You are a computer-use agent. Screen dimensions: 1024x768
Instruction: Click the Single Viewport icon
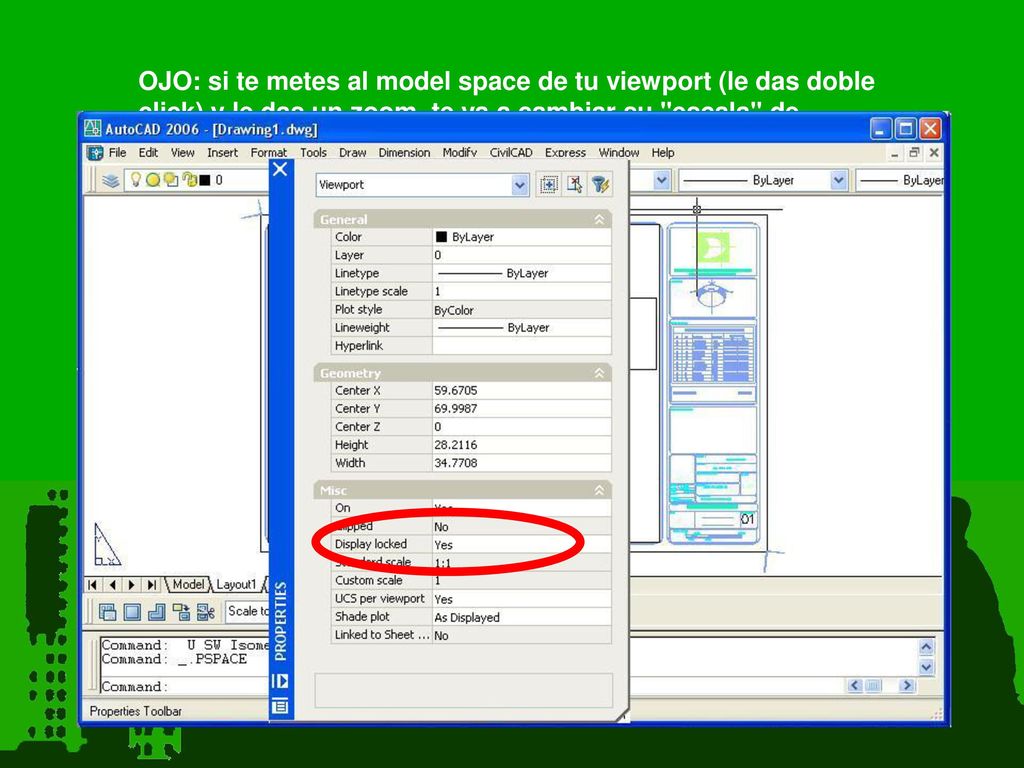click(x=133, y=612)
